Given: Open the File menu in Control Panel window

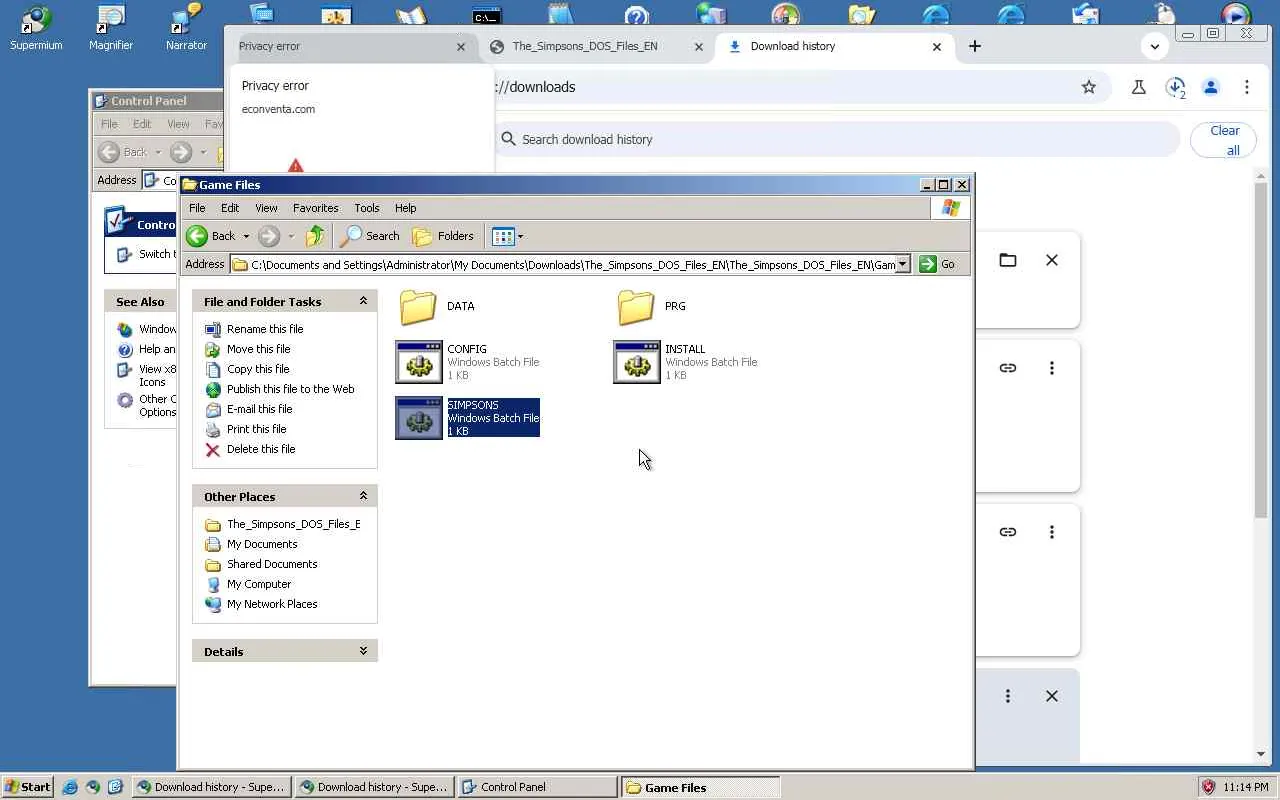Looking at the screenshot, I should coord(109,124).
